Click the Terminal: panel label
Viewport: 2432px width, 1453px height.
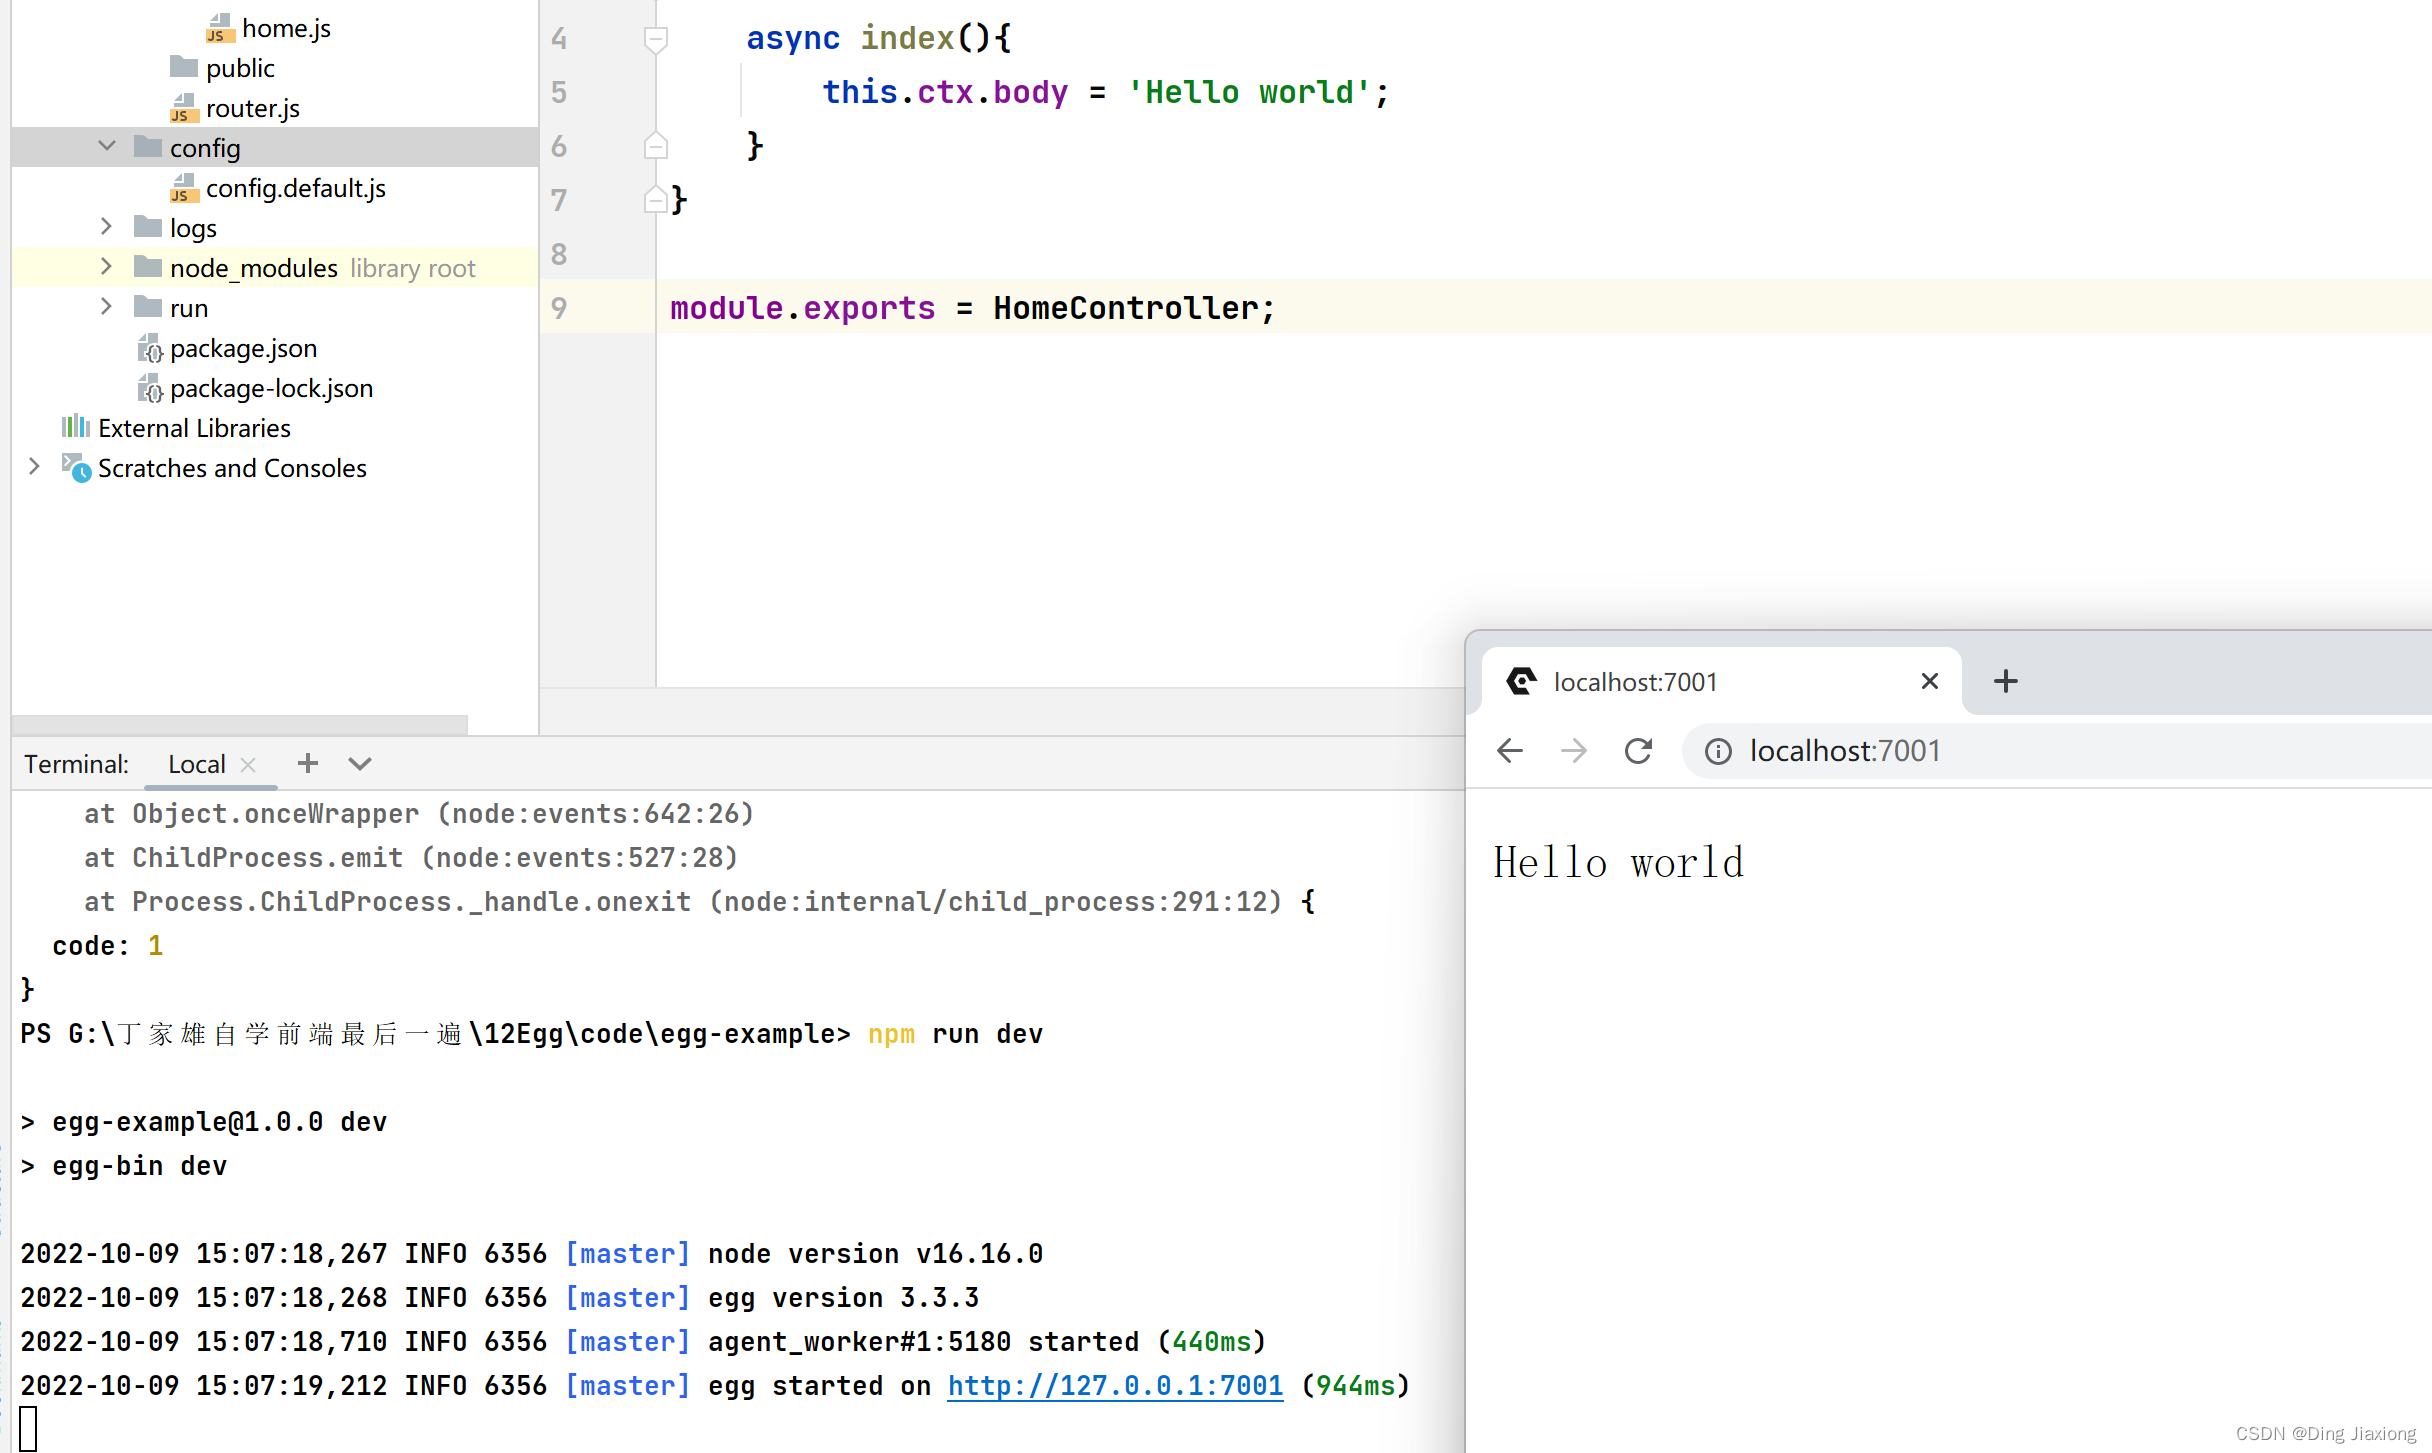click(77, 765)
